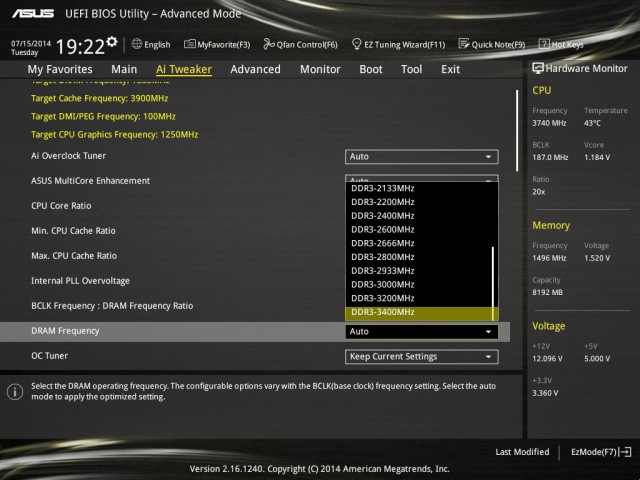Click the DRAM frequency dropdown list scrollbar
Viewport: 640px width, 480px height.
click(493, 284)
